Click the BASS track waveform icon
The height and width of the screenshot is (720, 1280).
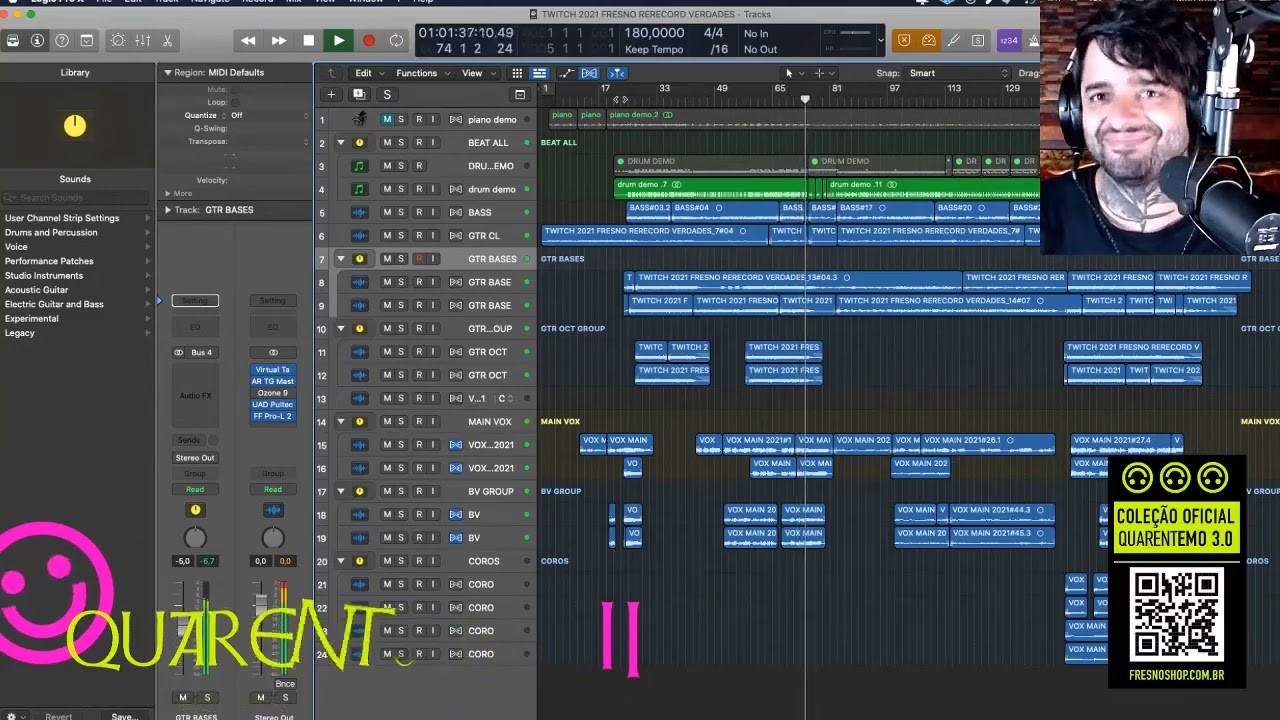point(359,212)
